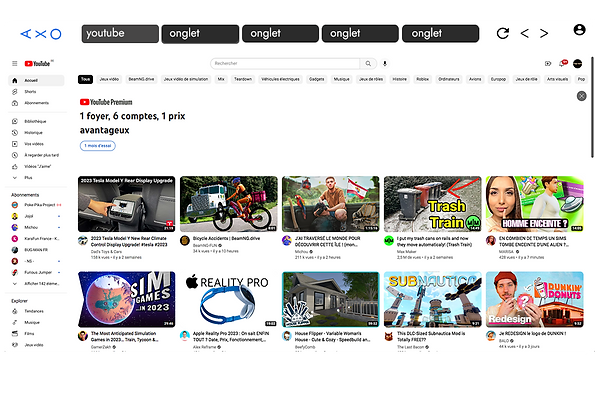The width and height of the screenshot is (600, 396).
Task: Play the Sim Games in 2023 video
Action: (127, 300)
